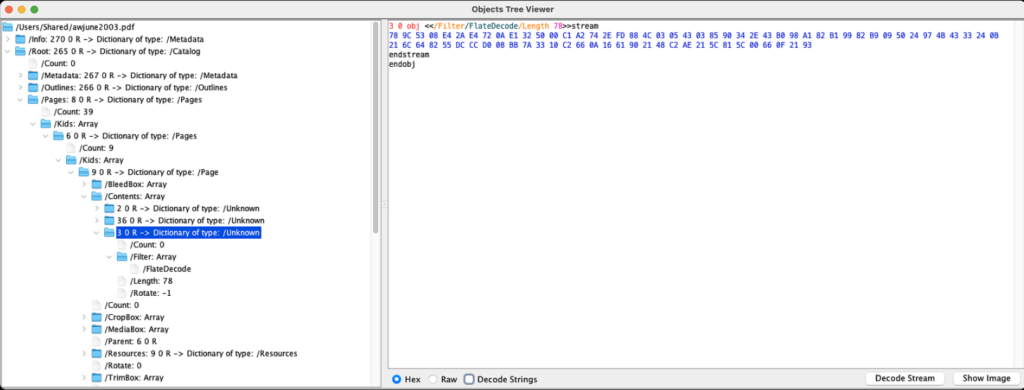Click the folder icon of 6 0 R Pages dictionary
Screen dimensions: 1024x390
[x=59, y=136]
